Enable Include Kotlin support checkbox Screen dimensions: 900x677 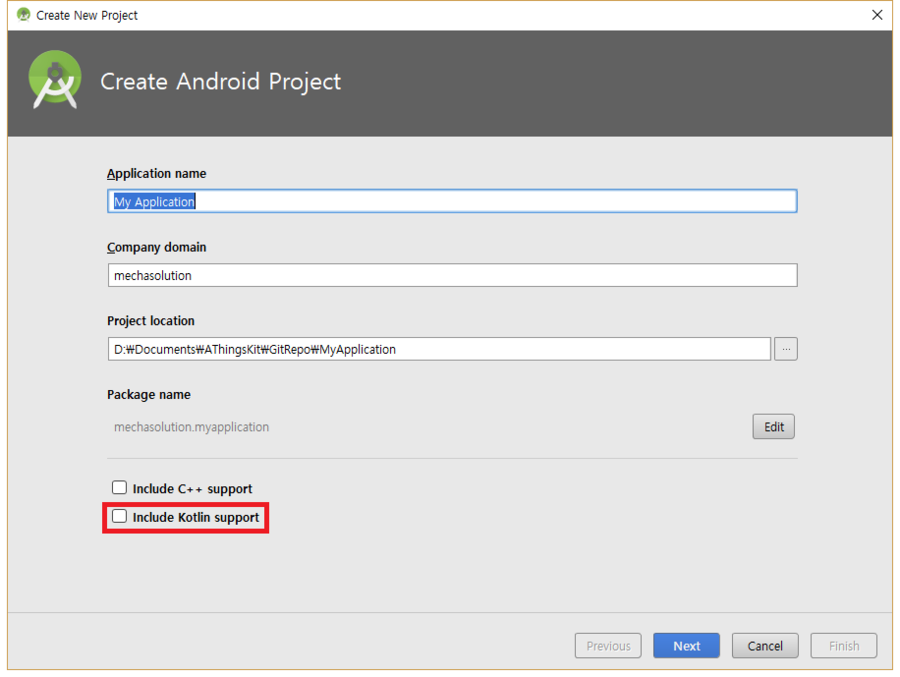click(x=119, y=516)
